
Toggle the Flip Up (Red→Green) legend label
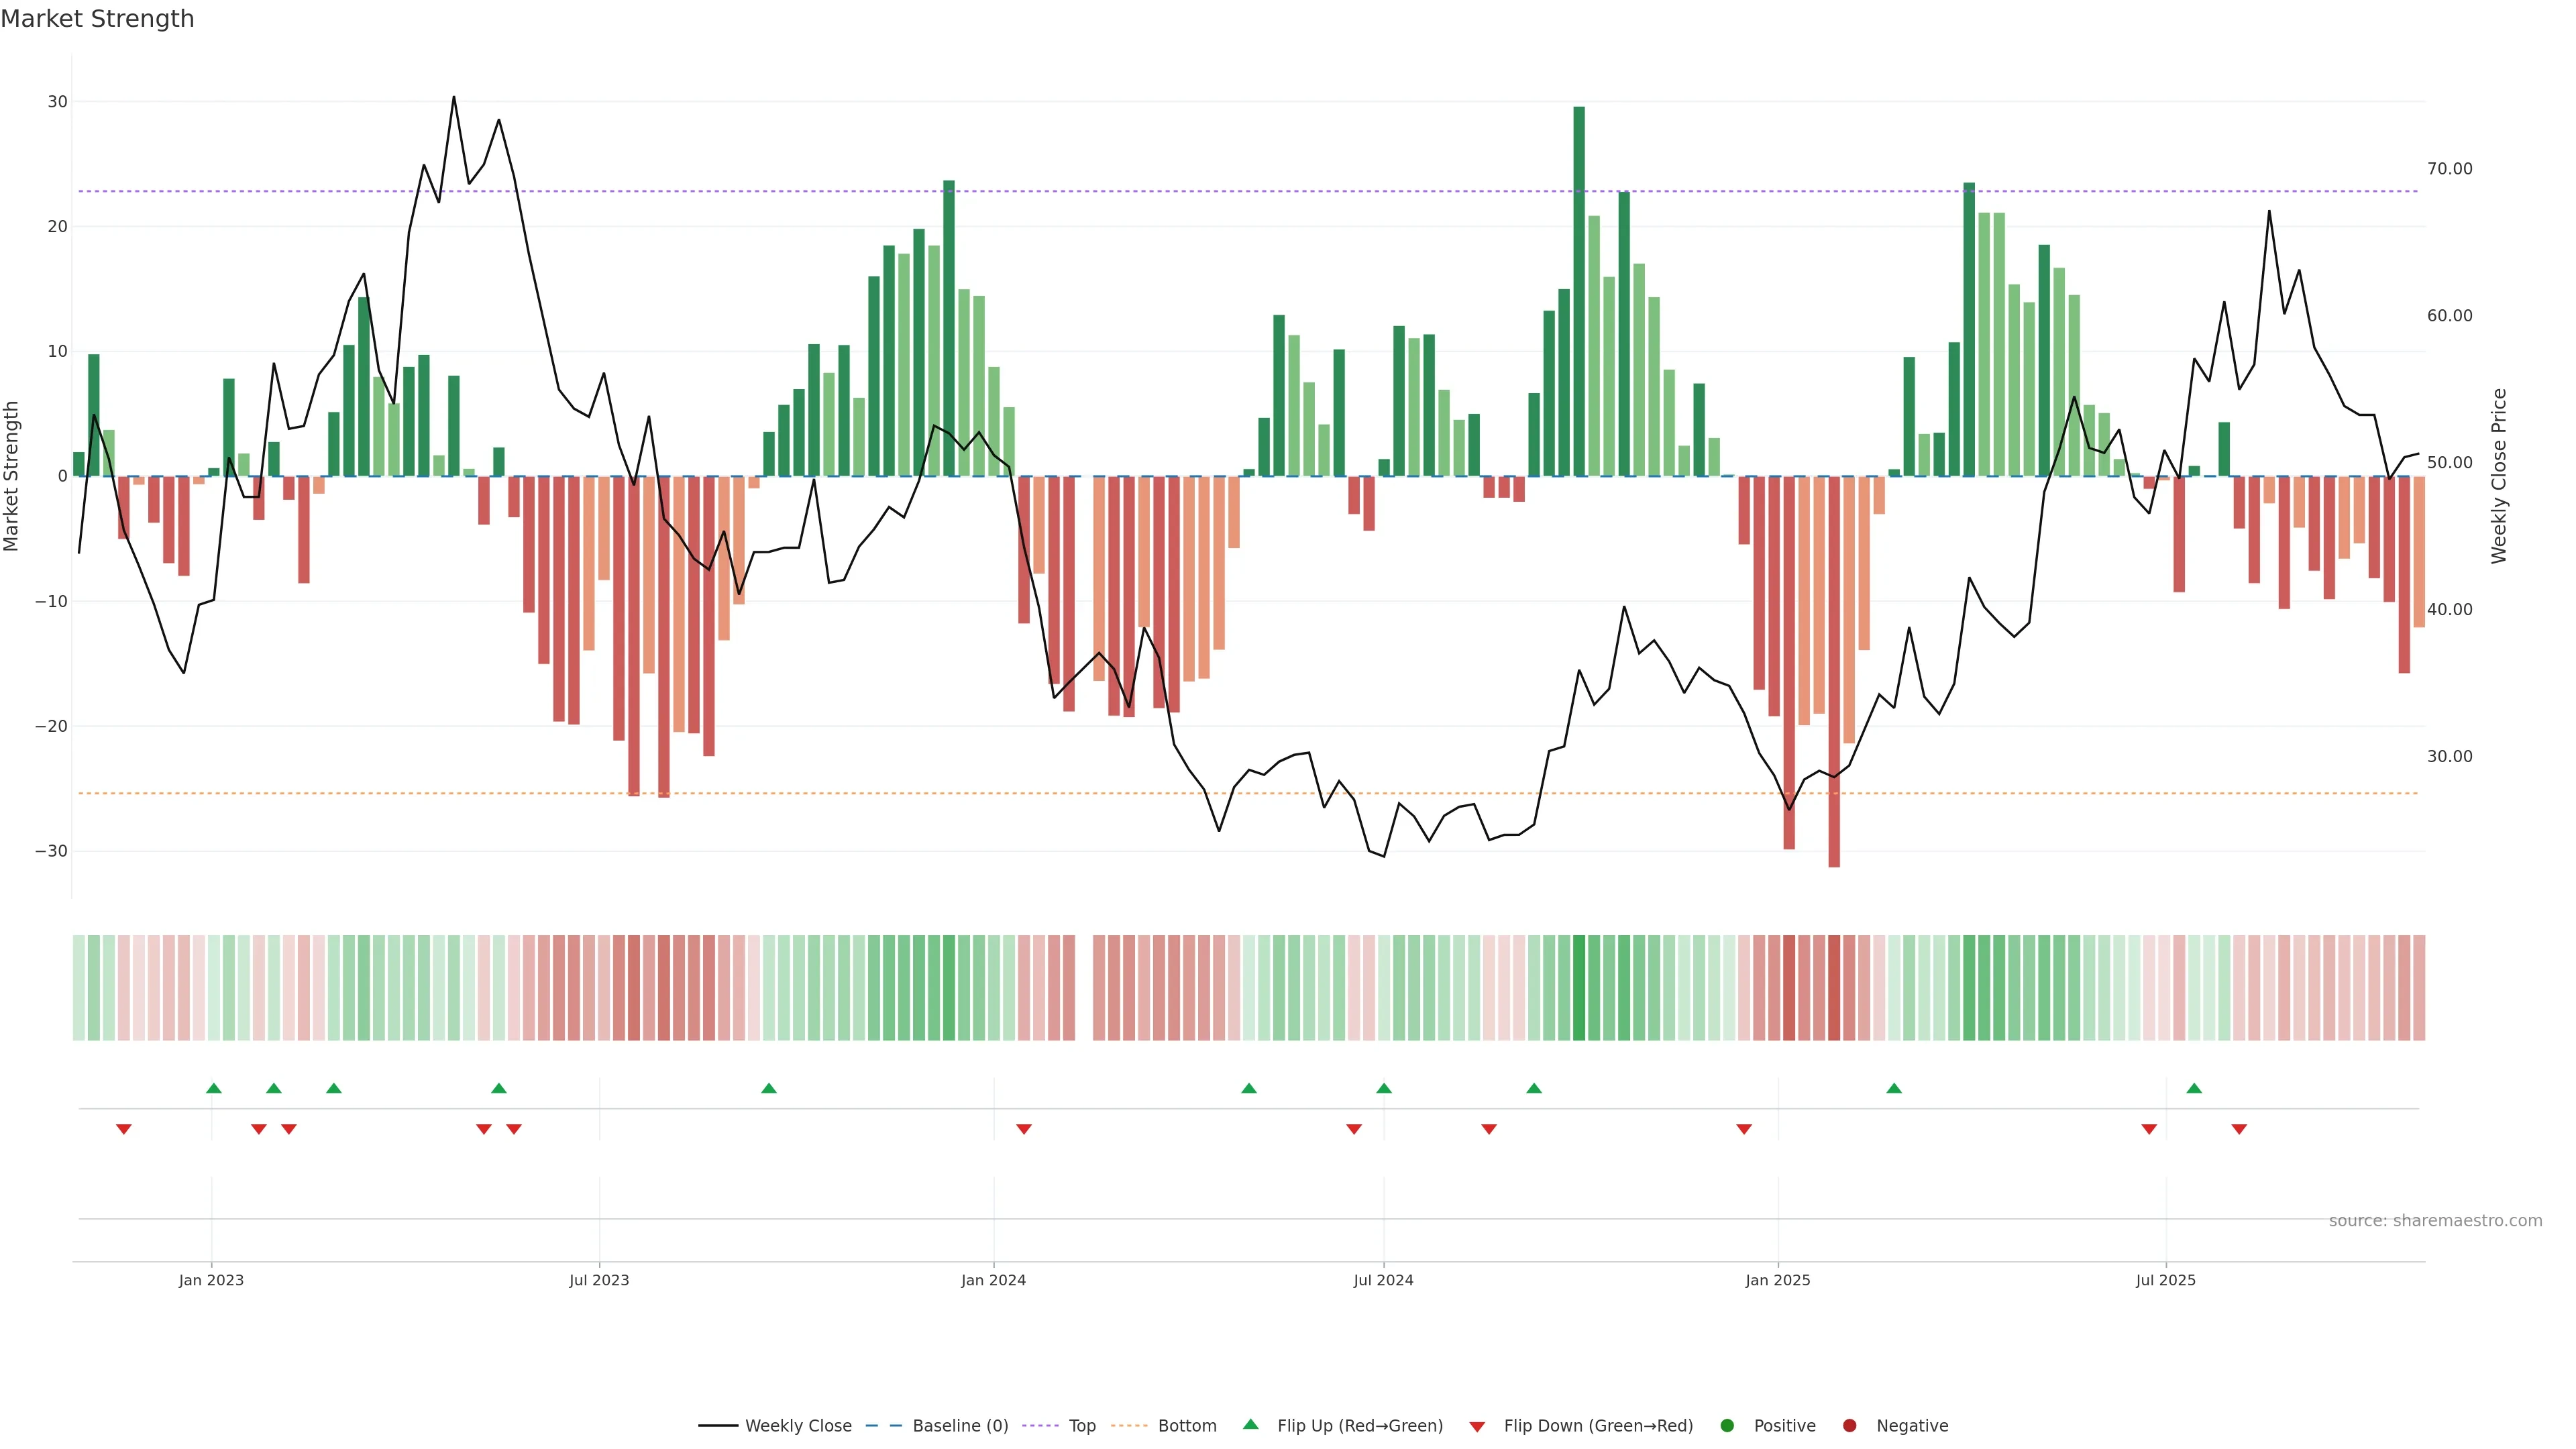click(1360, 1426)
